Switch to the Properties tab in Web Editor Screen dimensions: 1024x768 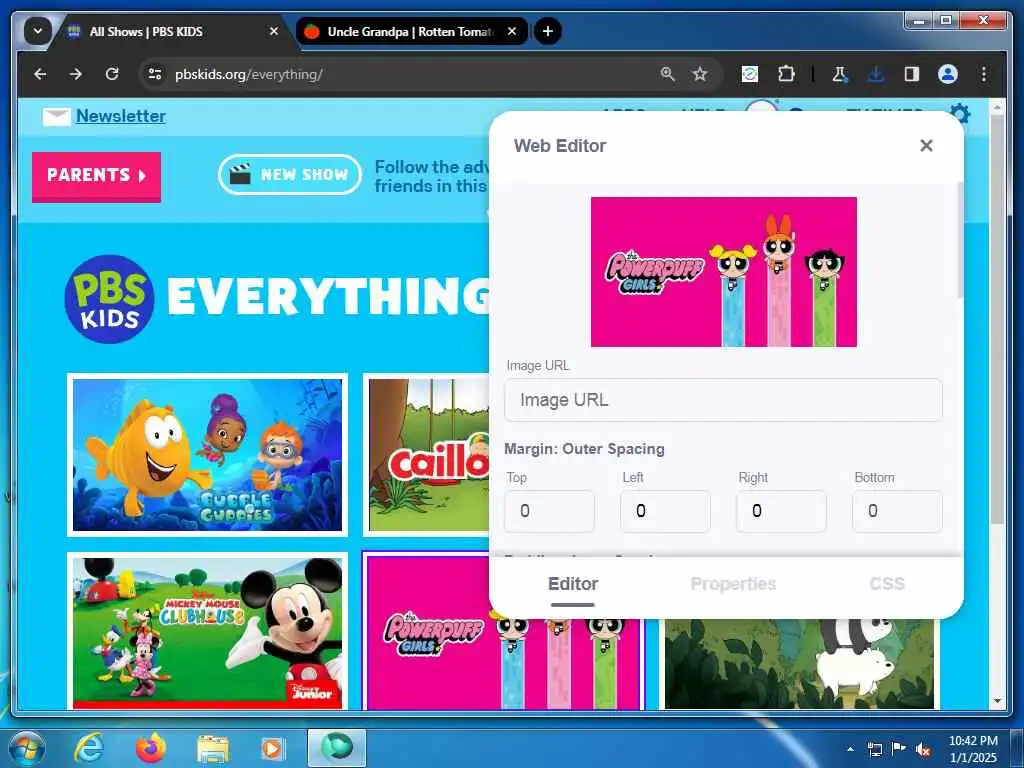pos(733,584)
